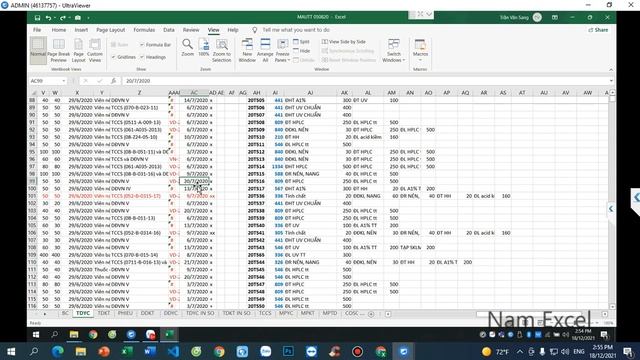Click View Side by Side
Viewport: 640px width, 360px height.
click(344, 42)
